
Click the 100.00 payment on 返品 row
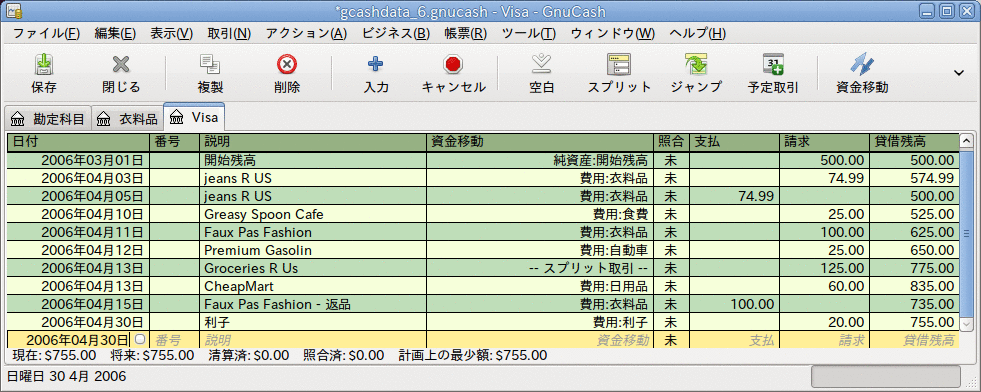pyautogui.click(x=734, y=304)
